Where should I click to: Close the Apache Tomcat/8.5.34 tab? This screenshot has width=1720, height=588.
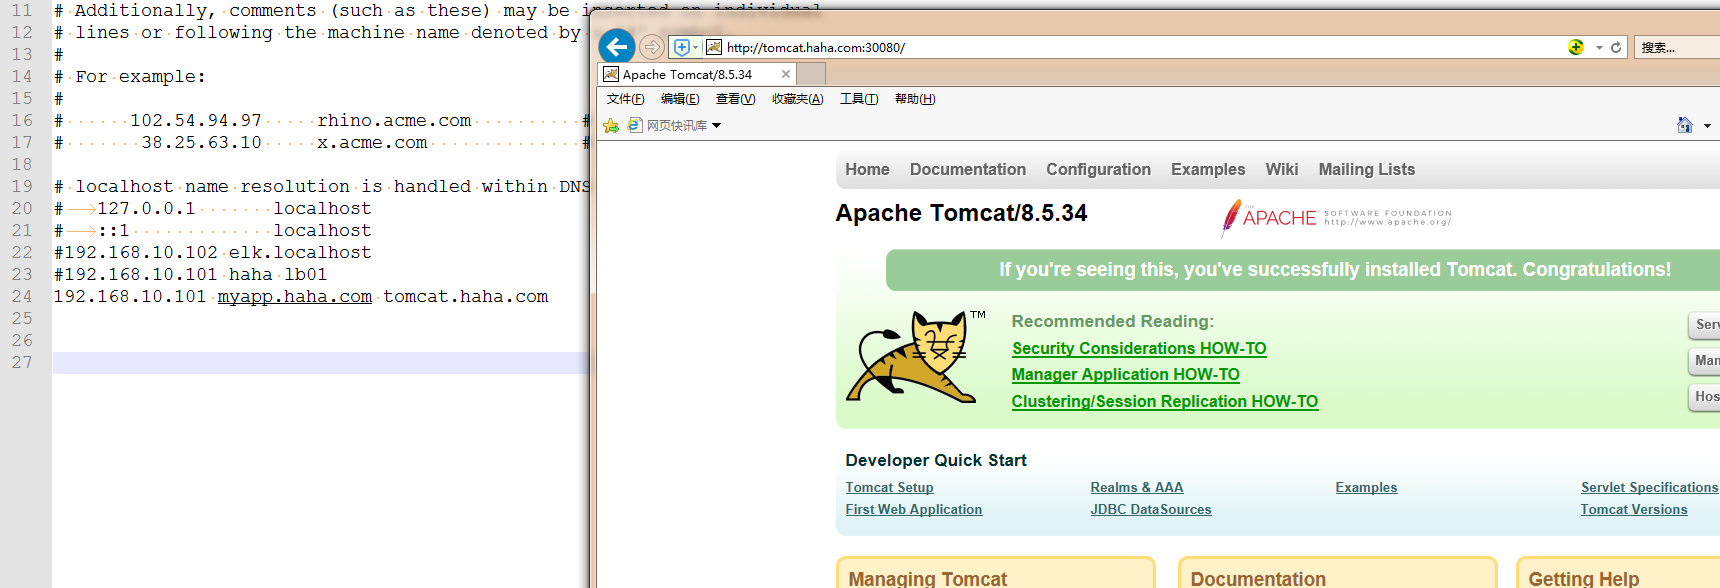tap(786, 74)
